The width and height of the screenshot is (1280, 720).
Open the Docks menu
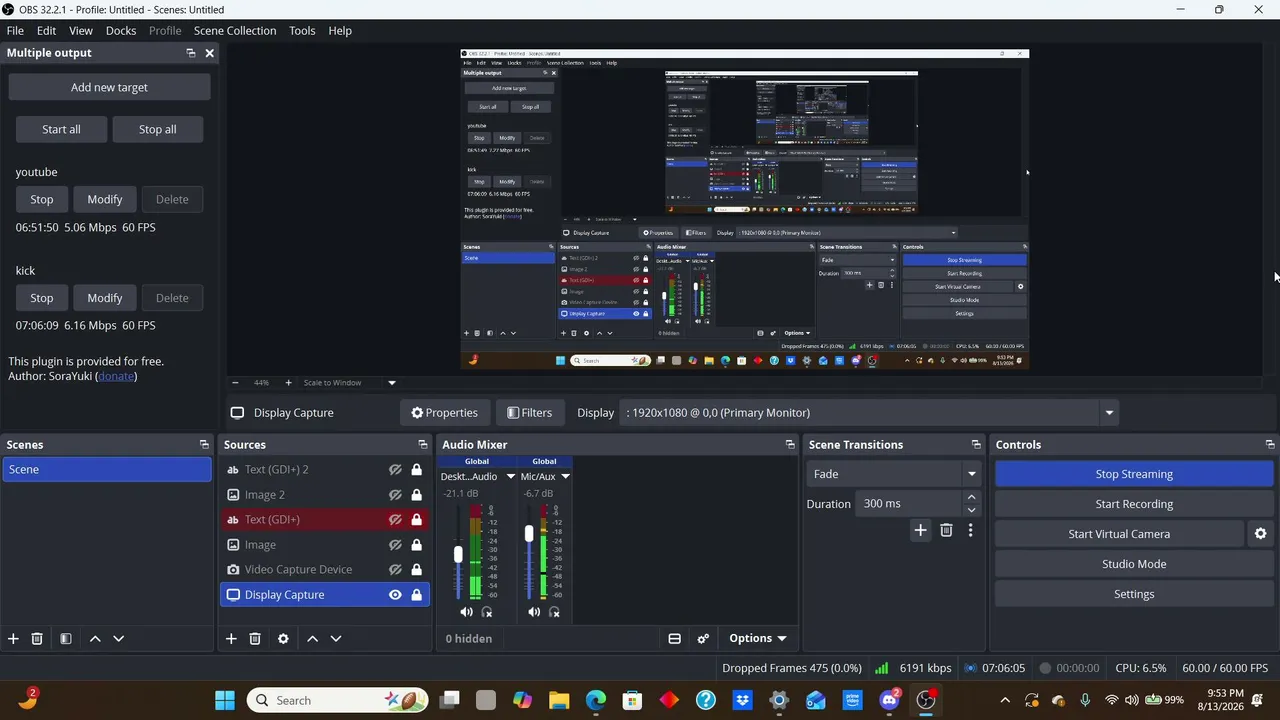click(x=121, y=31)
